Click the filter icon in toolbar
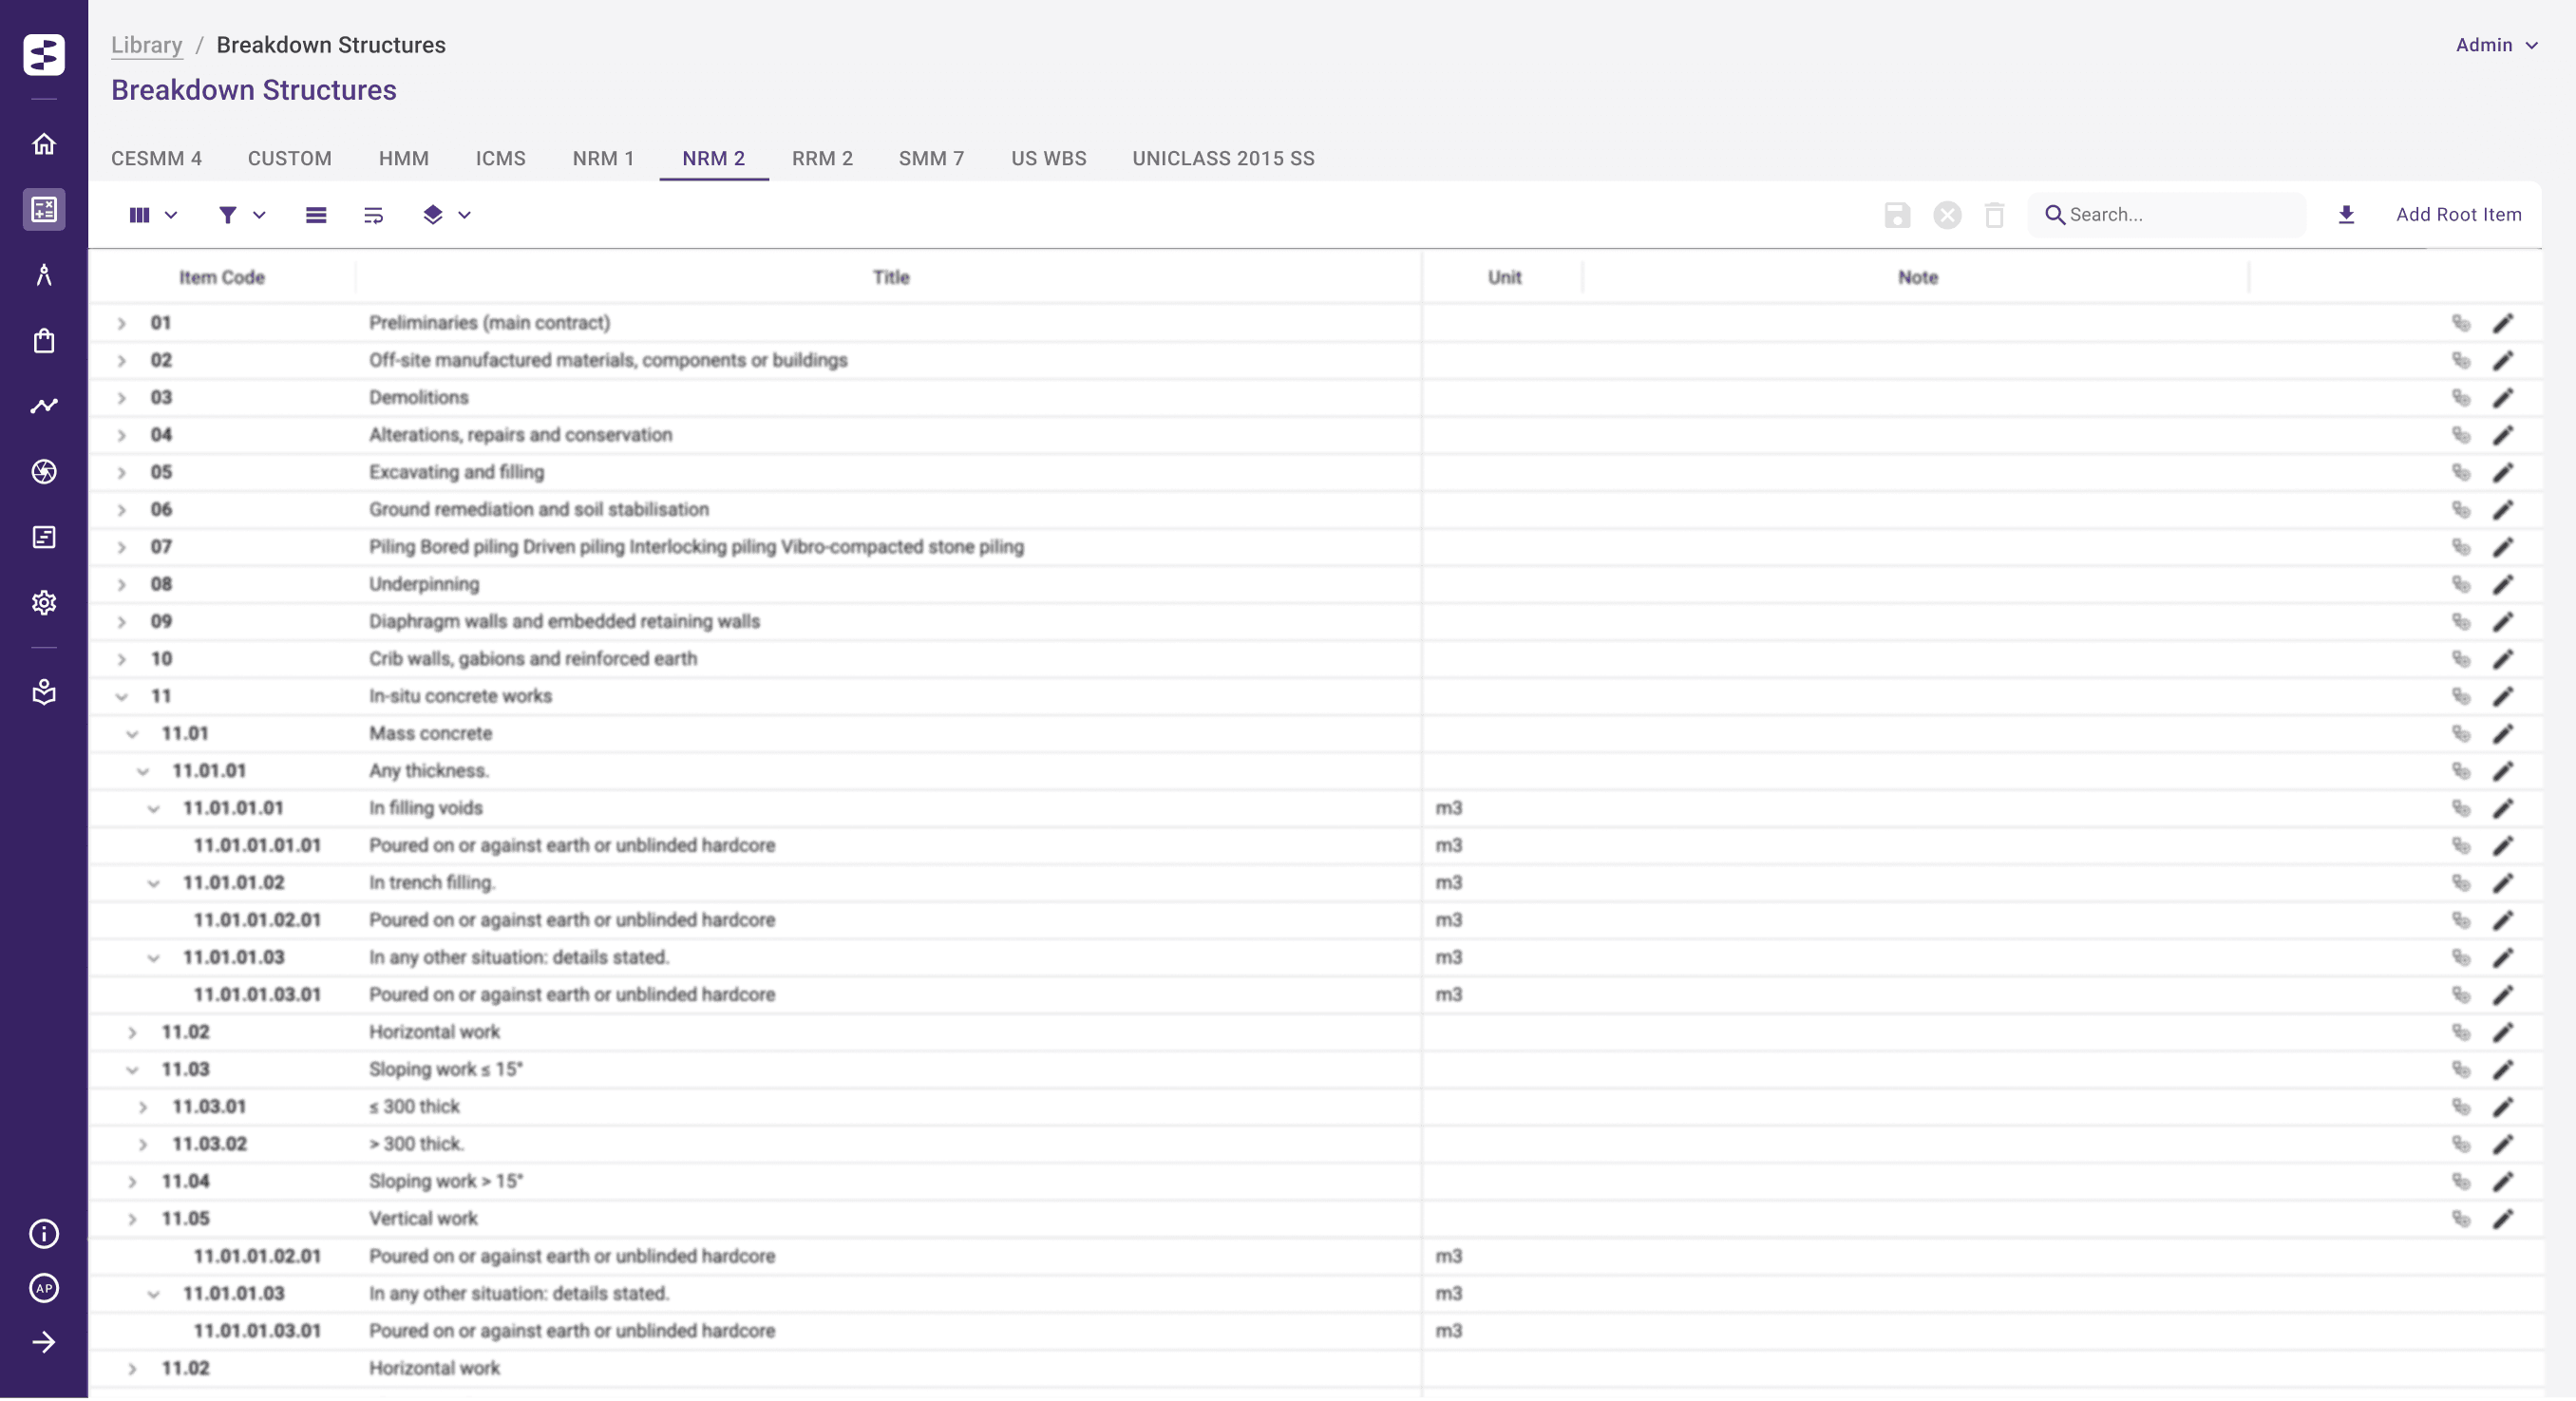The image size is (2576, 1401). [228, 215]
